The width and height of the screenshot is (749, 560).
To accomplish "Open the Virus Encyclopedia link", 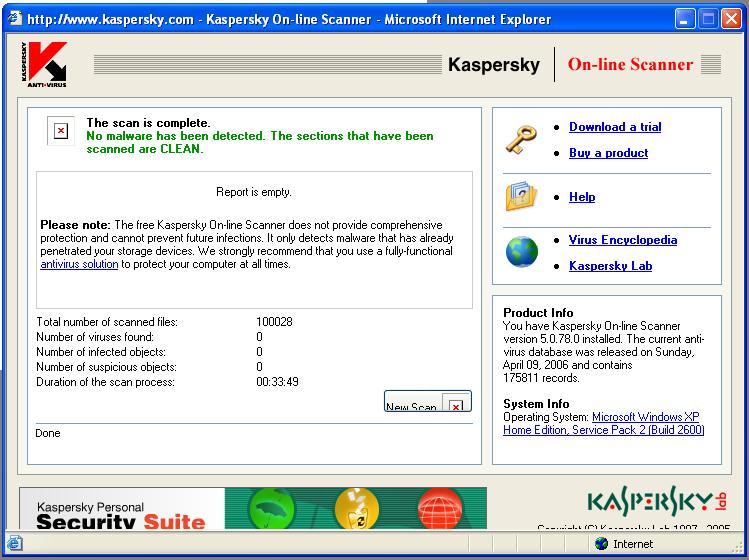I will 622,240.
